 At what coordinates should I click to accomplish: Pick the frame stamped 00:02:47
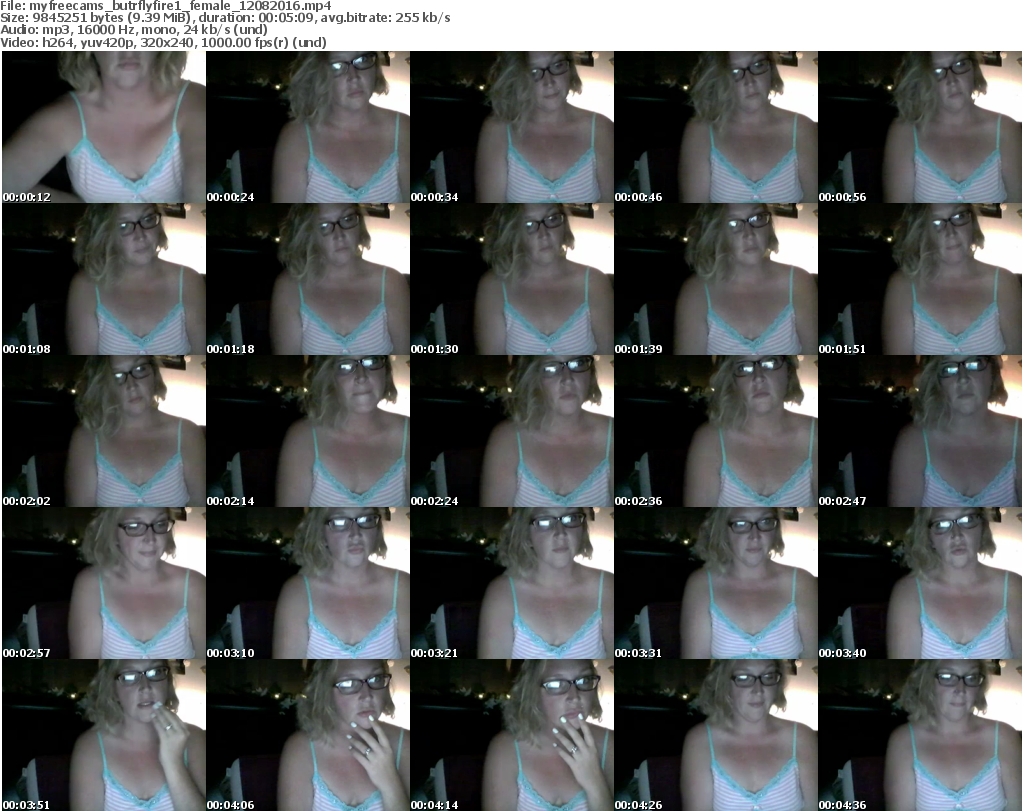point(920,431)
